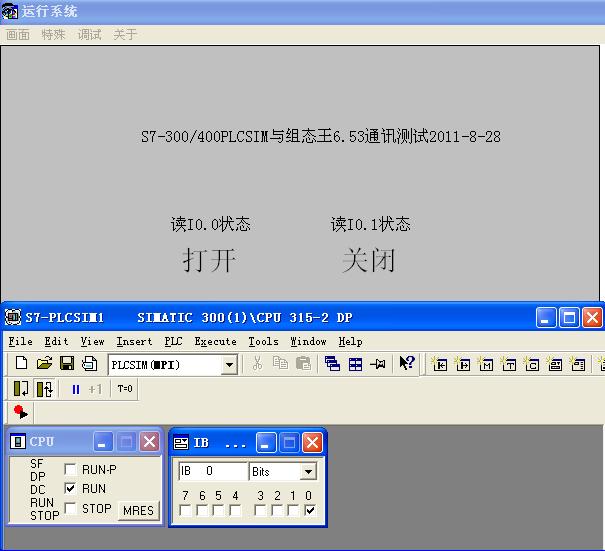The height and width of the screenshot is (551, 605).
Task: Click the MRES memory reset button
Action: [x=139, y=510]
